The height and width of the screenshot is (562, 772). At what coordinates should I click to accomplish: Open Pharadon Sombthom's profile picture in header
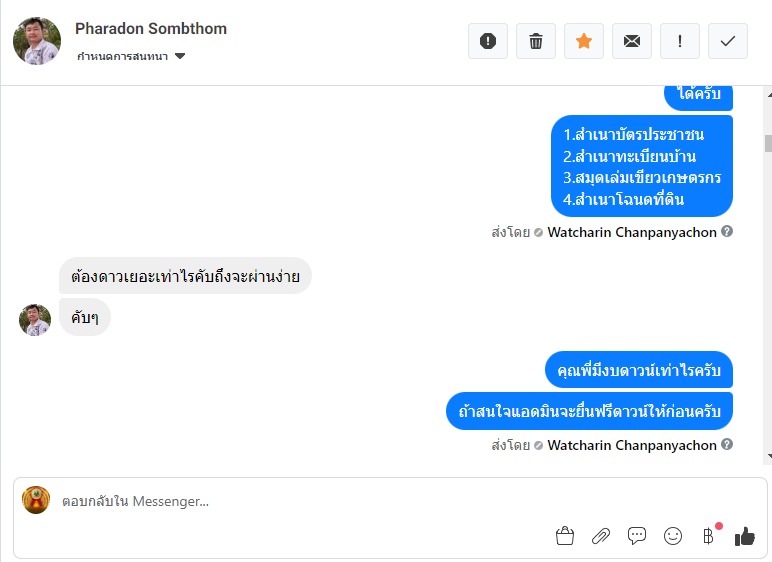[36, 41]
